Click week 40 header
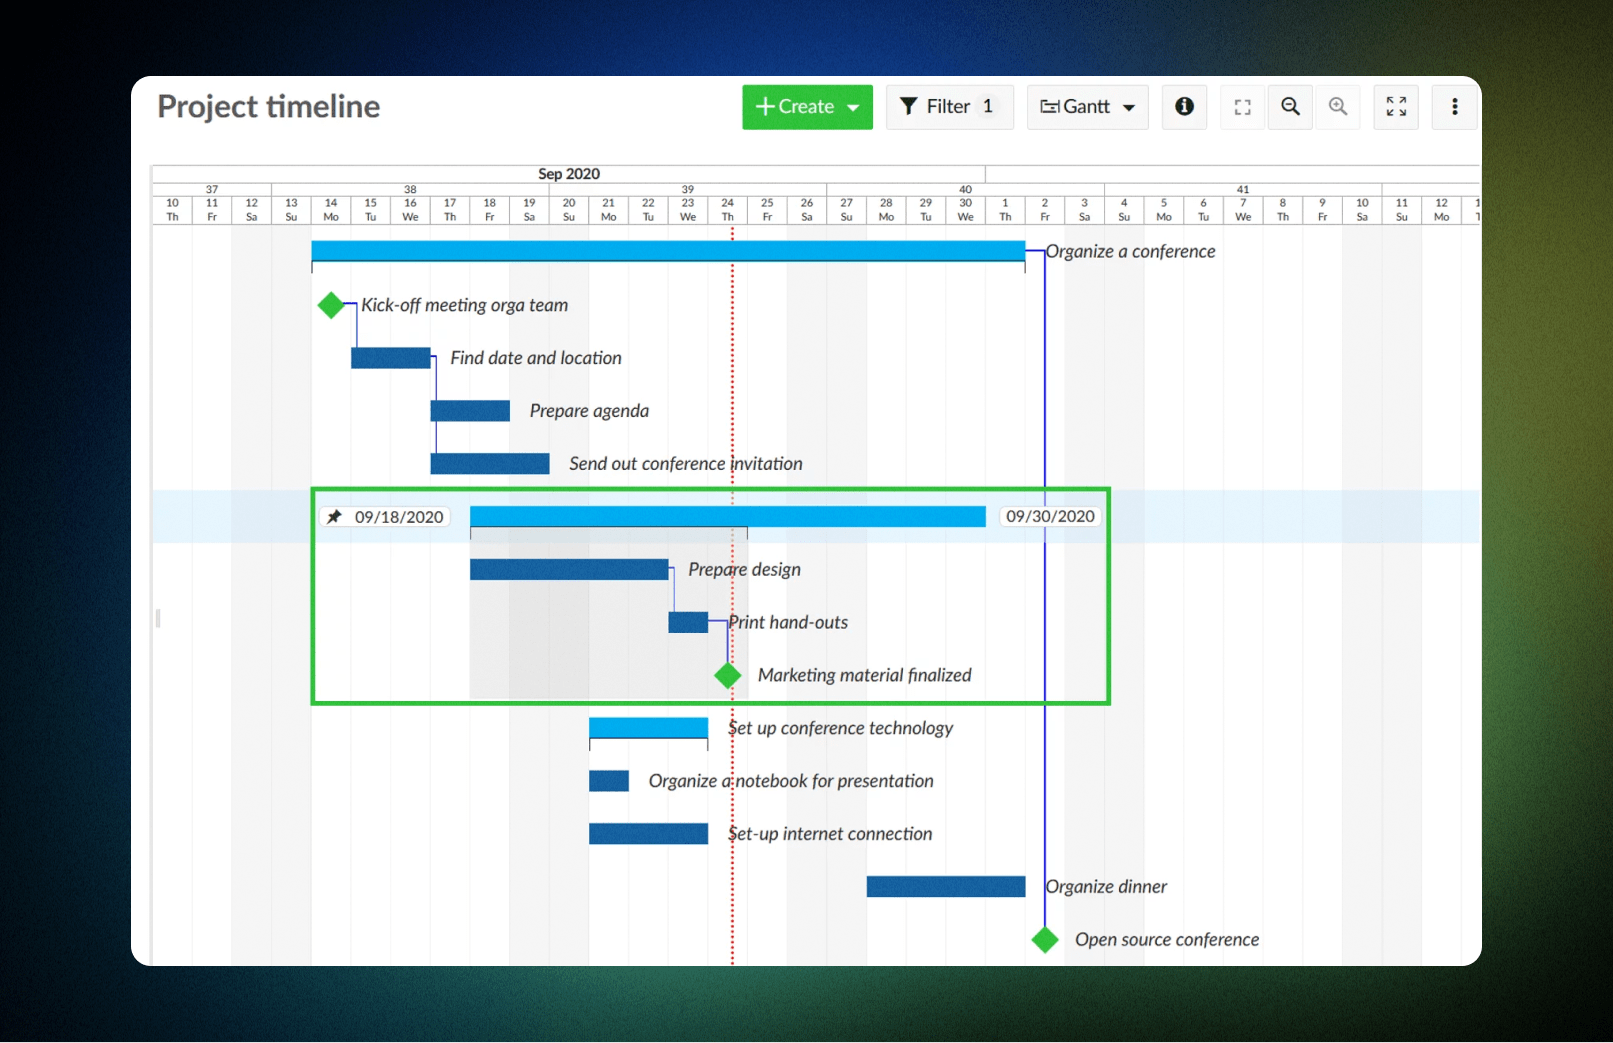 tap(965, 189)
